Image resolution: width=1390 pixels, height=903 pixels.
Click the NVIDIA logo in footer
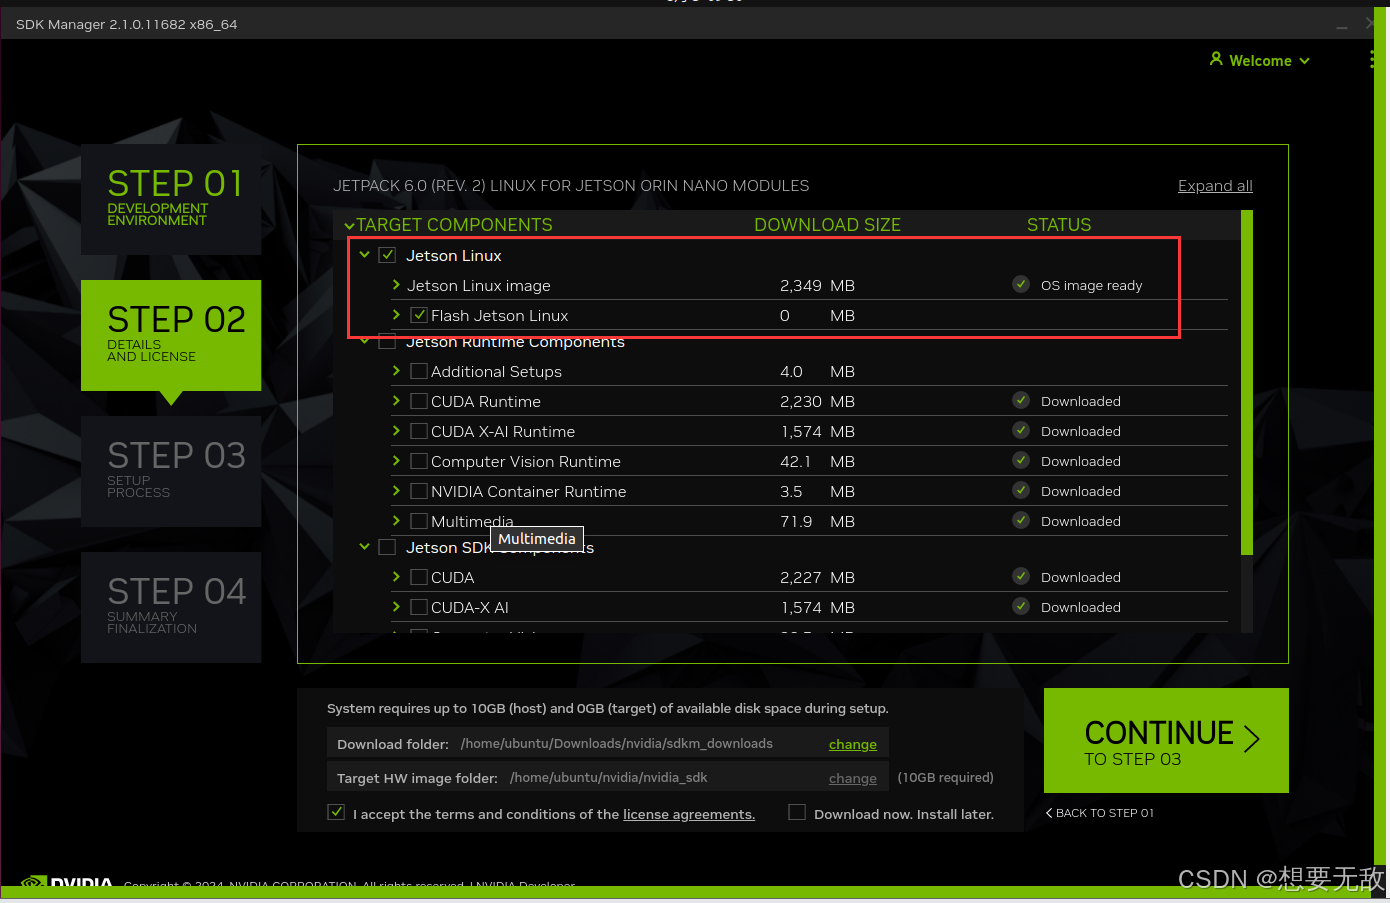click(x=67, y=884)
